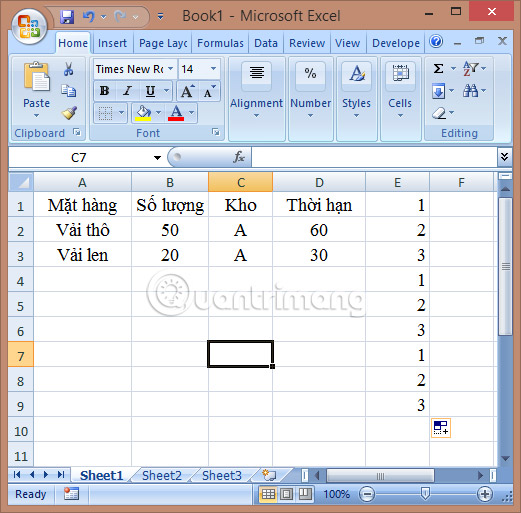This screenshot has width=521, height=513.
Task: Select cell containing 'Thời hạn'
Action: click(319, 205)
